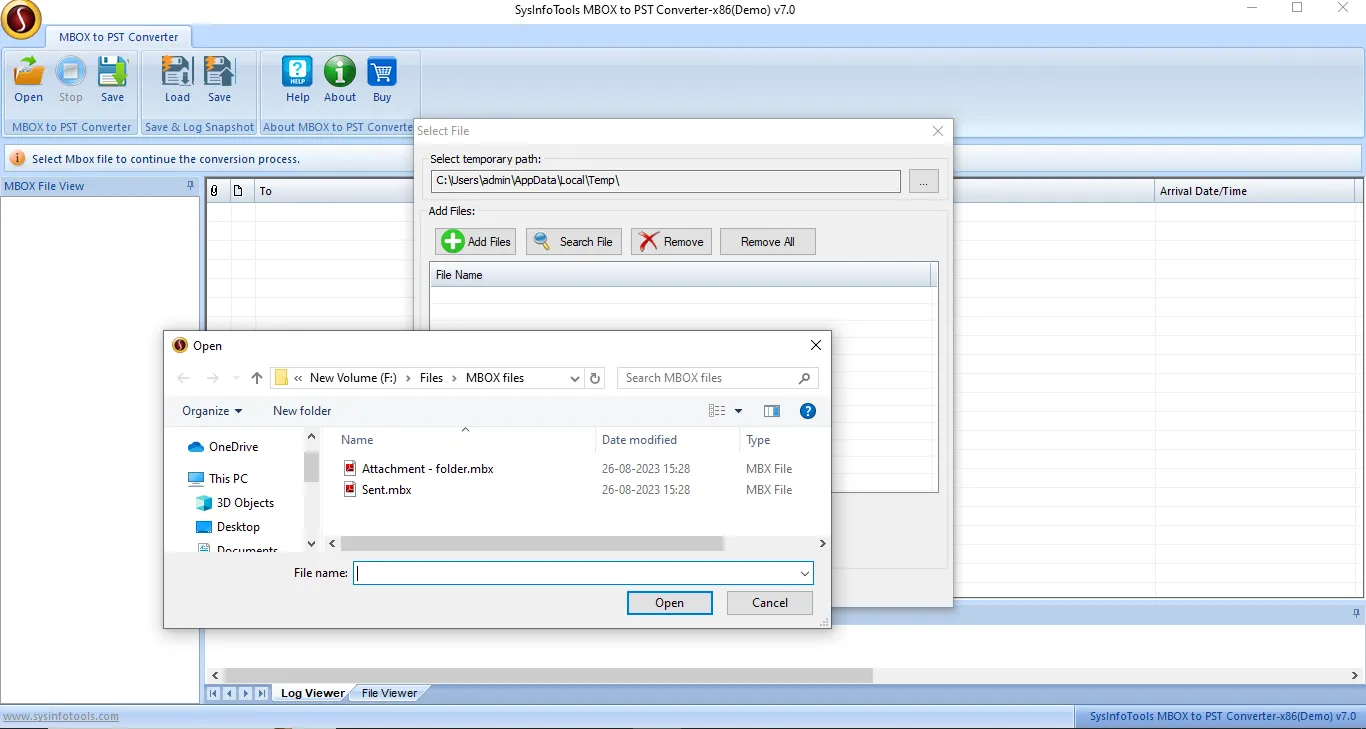Close the Select File dialog
Viewport: 1366px width, 729px height.
pyautogui.click(x=938, y=131)
